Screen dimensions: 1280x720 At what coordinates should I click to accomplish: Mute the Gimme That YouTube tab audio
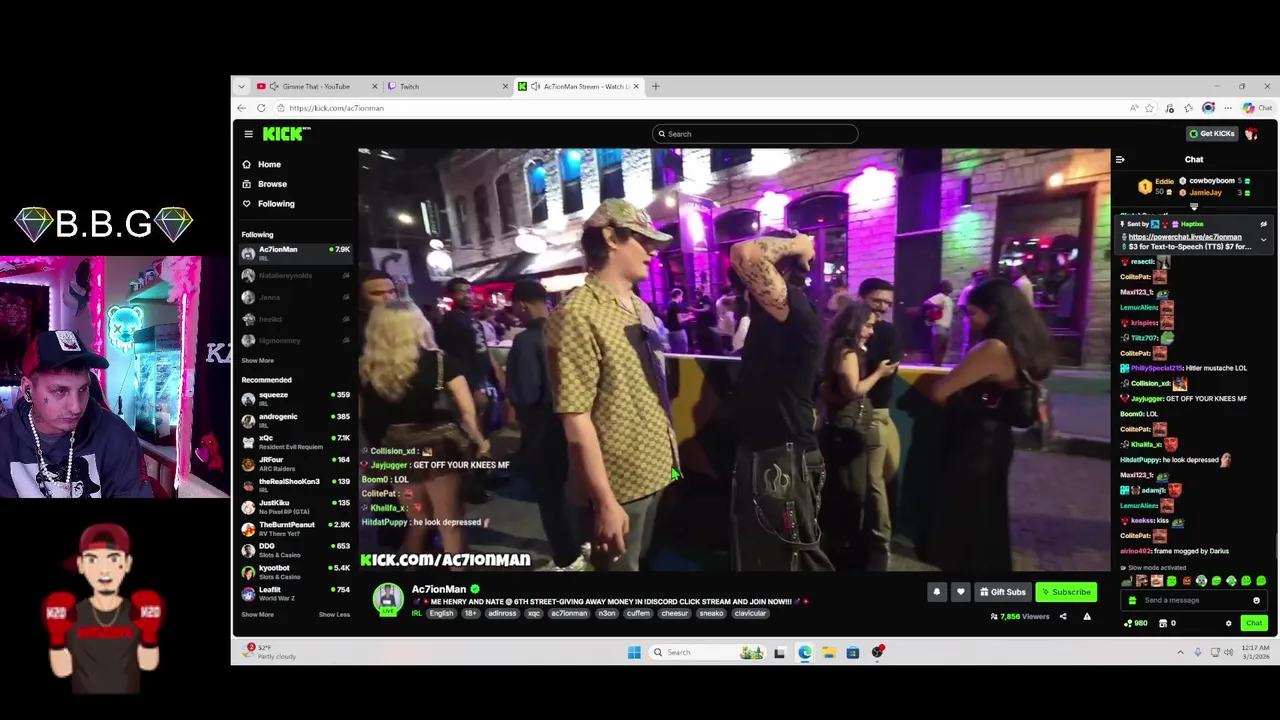click(274, 87)
